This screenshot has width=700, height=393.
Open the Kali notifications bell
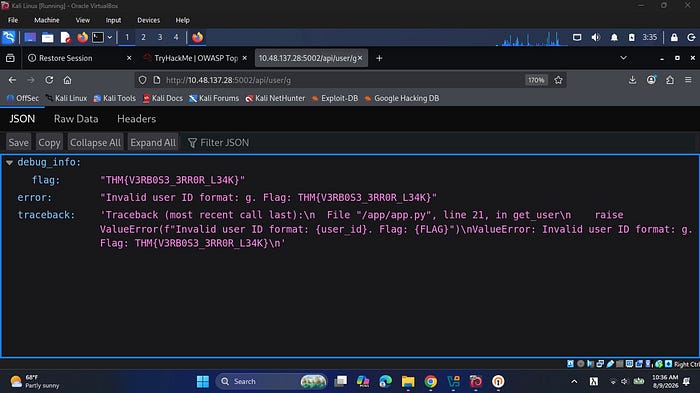point(614,38)
